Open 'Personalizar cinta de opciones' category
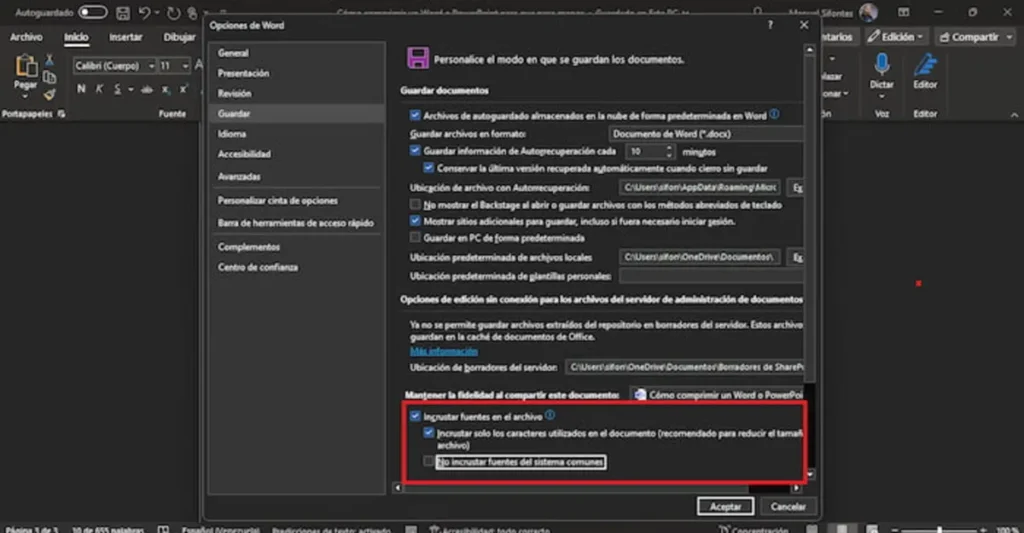 click(296, 201)
